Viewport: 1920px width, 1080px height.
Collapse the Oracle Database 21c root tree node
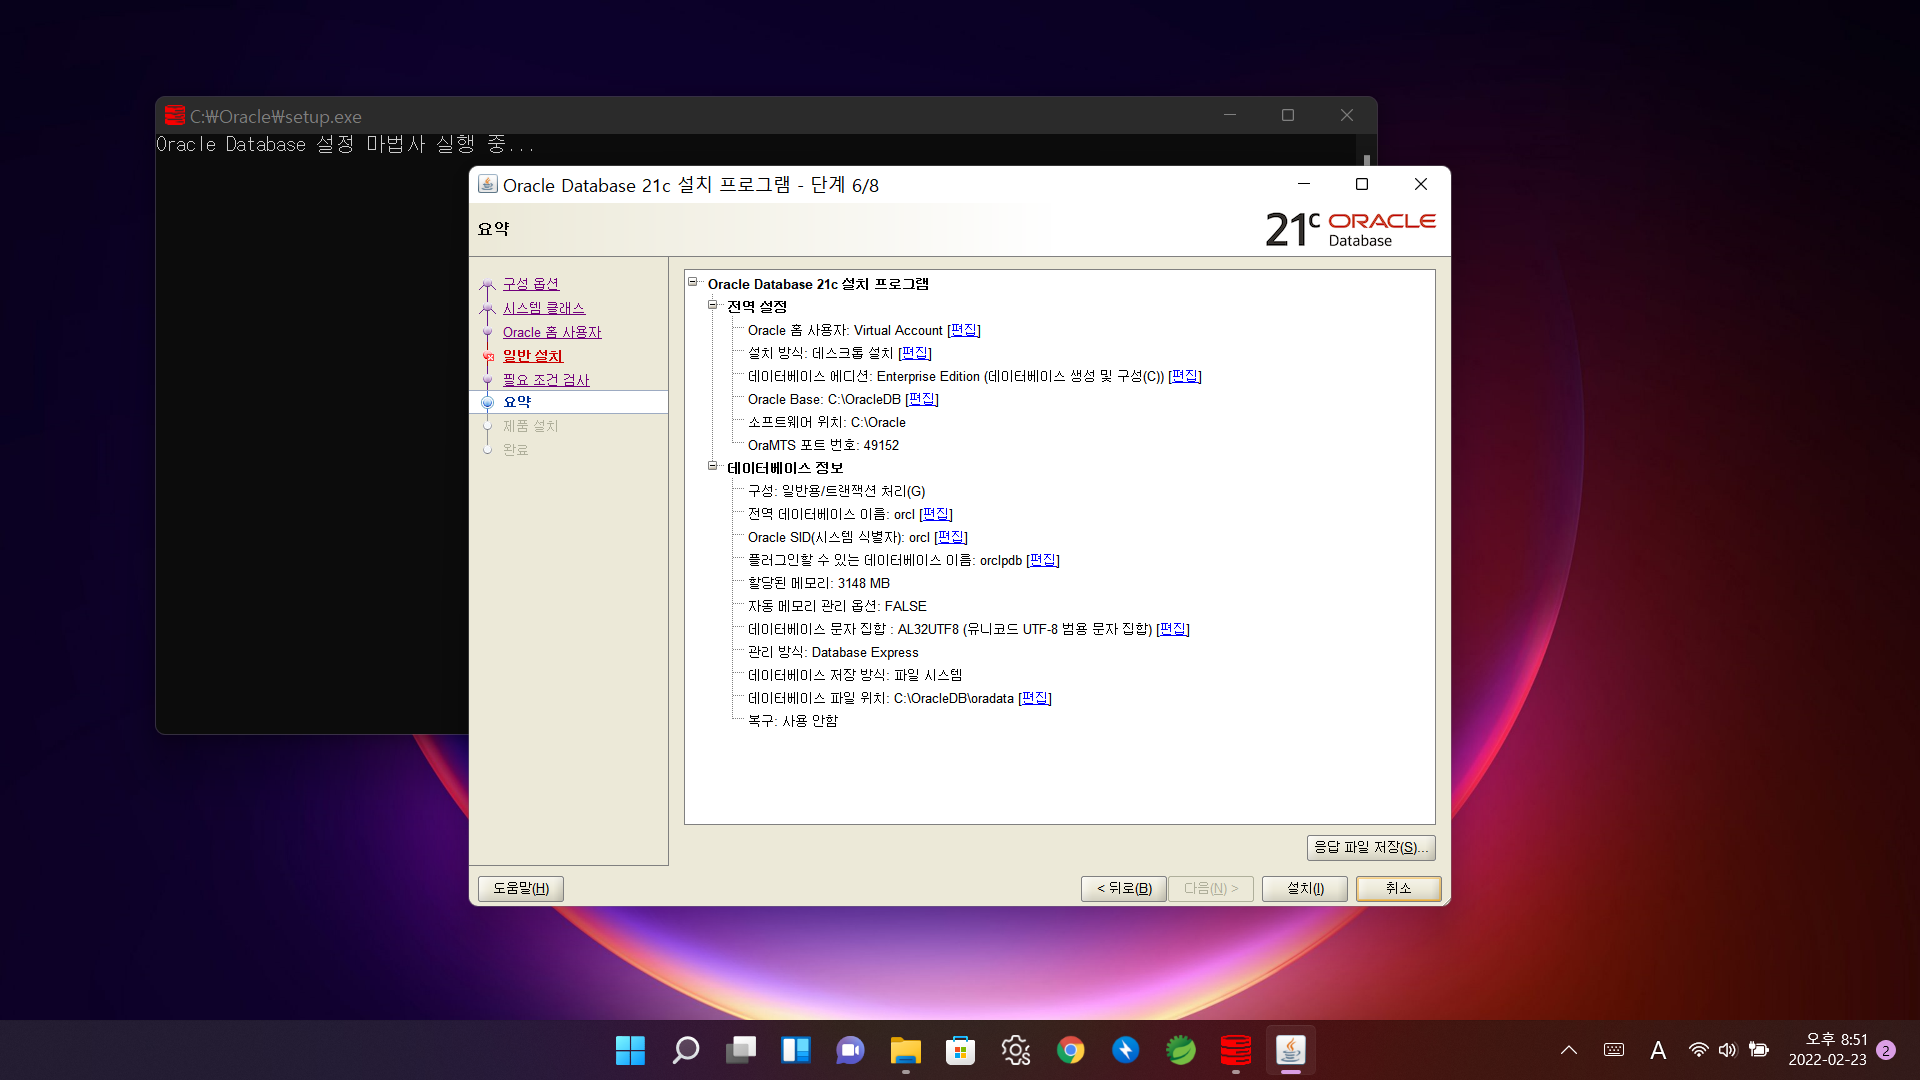click(692, 283)
